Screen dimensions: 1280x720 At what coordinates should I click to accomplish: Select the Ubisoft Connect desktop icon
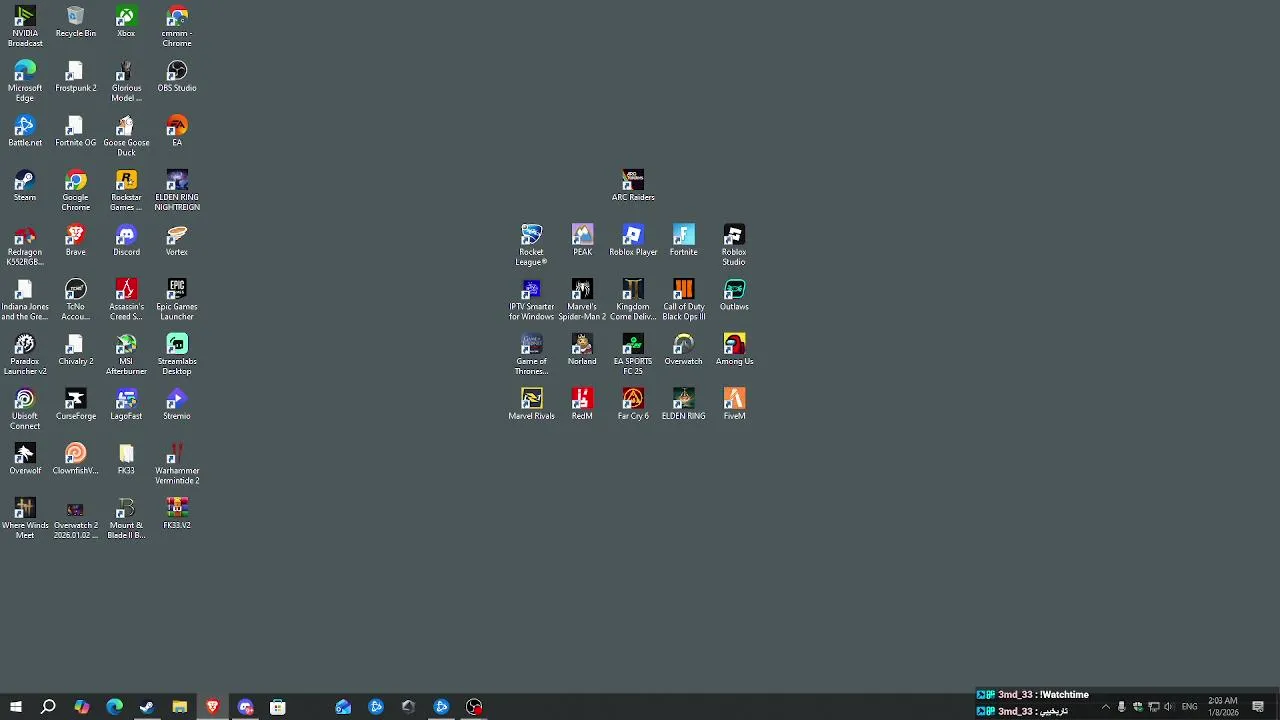click(25, 410)
